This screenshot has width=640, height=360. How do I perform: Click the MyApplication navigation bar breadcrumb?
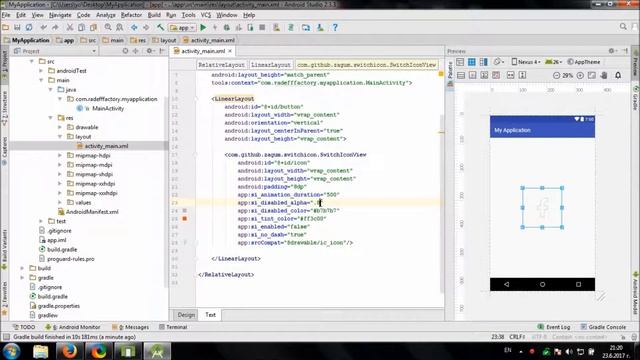tap(27, 40)
